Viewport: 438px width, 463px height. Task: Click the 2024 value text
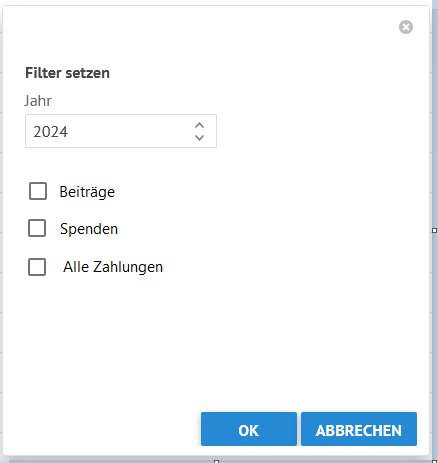pos(51,132)
